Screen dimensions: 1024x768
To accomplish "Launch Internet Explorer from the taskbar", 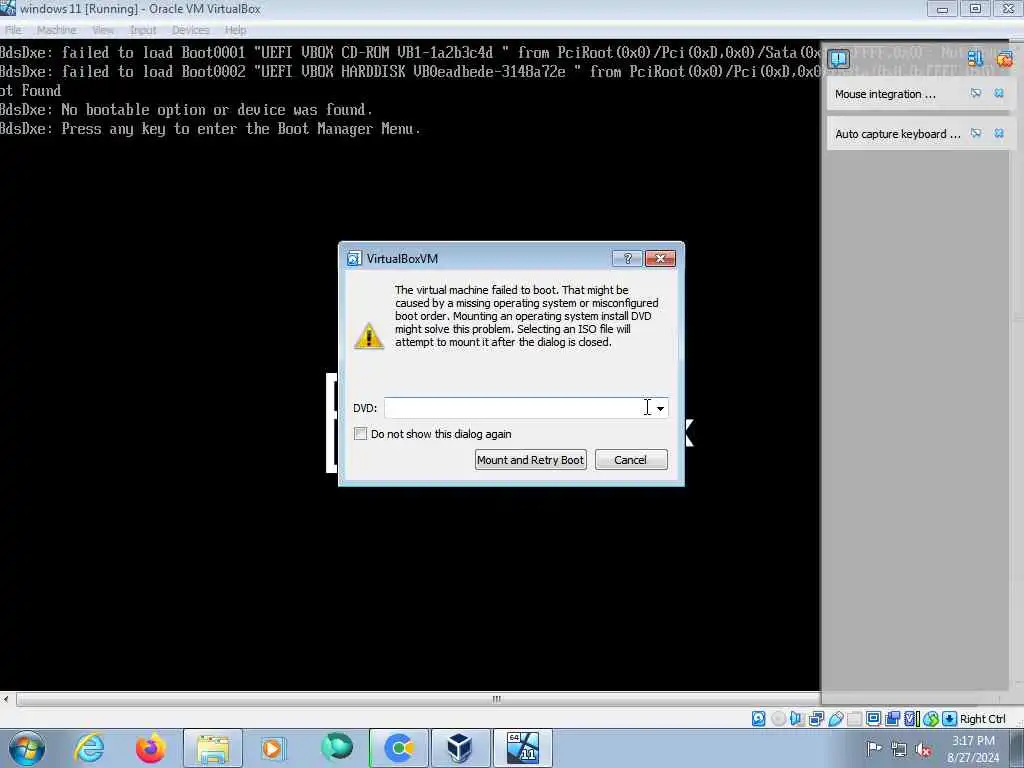I will (89, 748).
